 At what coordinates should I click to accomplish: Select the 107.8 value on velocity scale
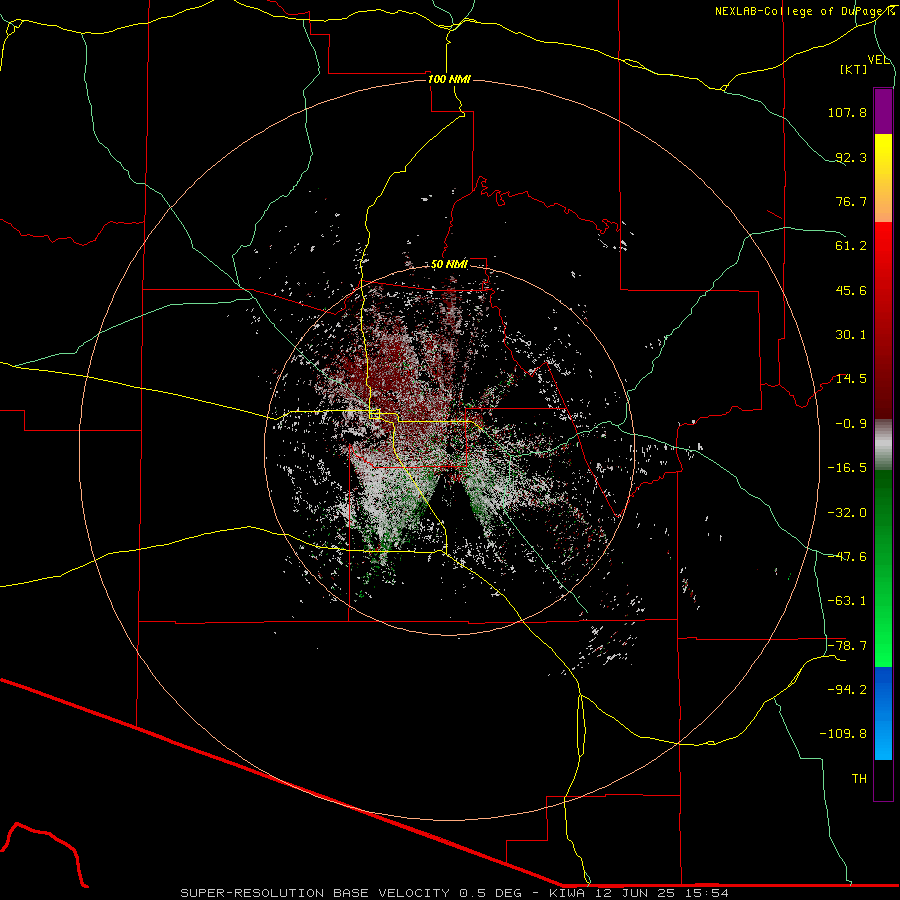click(x=847, y=112)
